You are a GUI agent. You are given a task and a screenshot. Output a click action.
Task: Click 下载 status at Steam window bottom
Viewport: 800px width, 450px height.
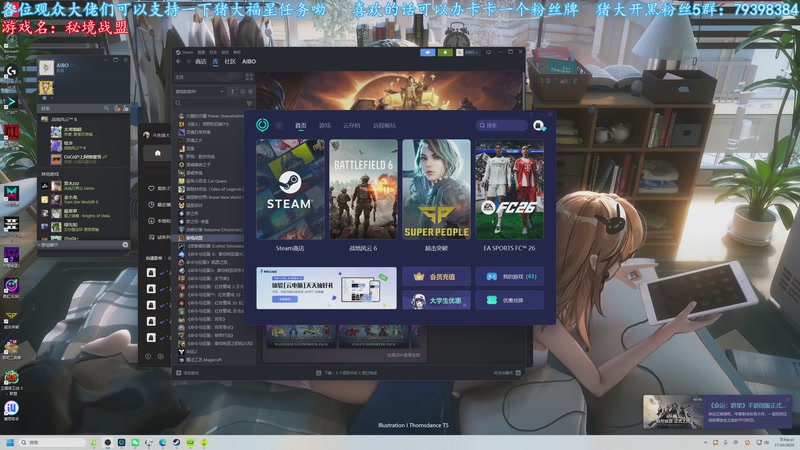(x=346, y=373)
